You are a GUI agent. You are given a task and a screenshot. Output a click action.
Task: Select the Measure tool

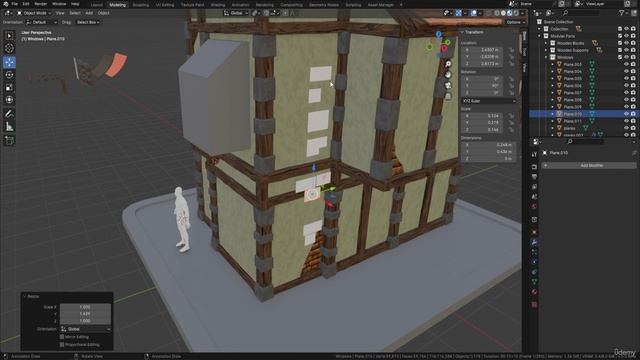(x=9, y=127)
